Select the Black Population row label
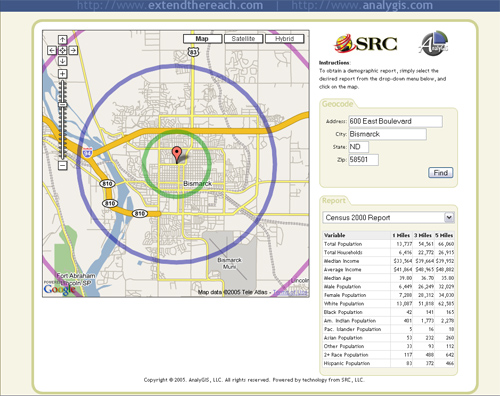 click(343, 312)
